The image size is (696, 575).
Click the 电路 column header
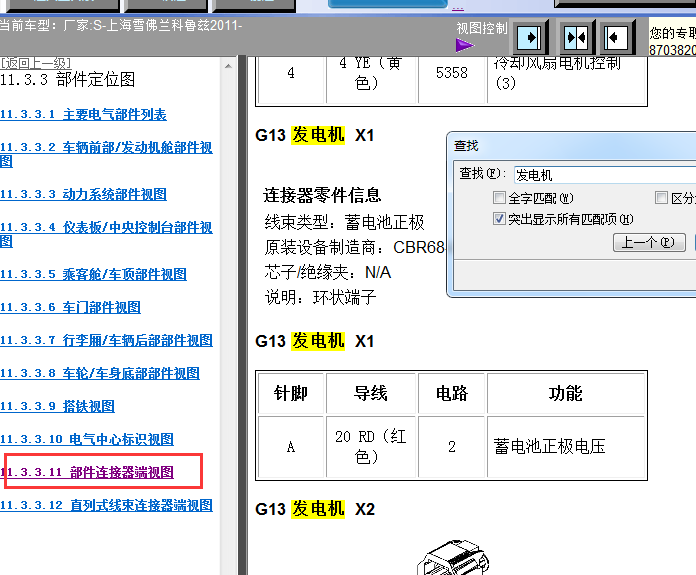[x=451, y=393]
